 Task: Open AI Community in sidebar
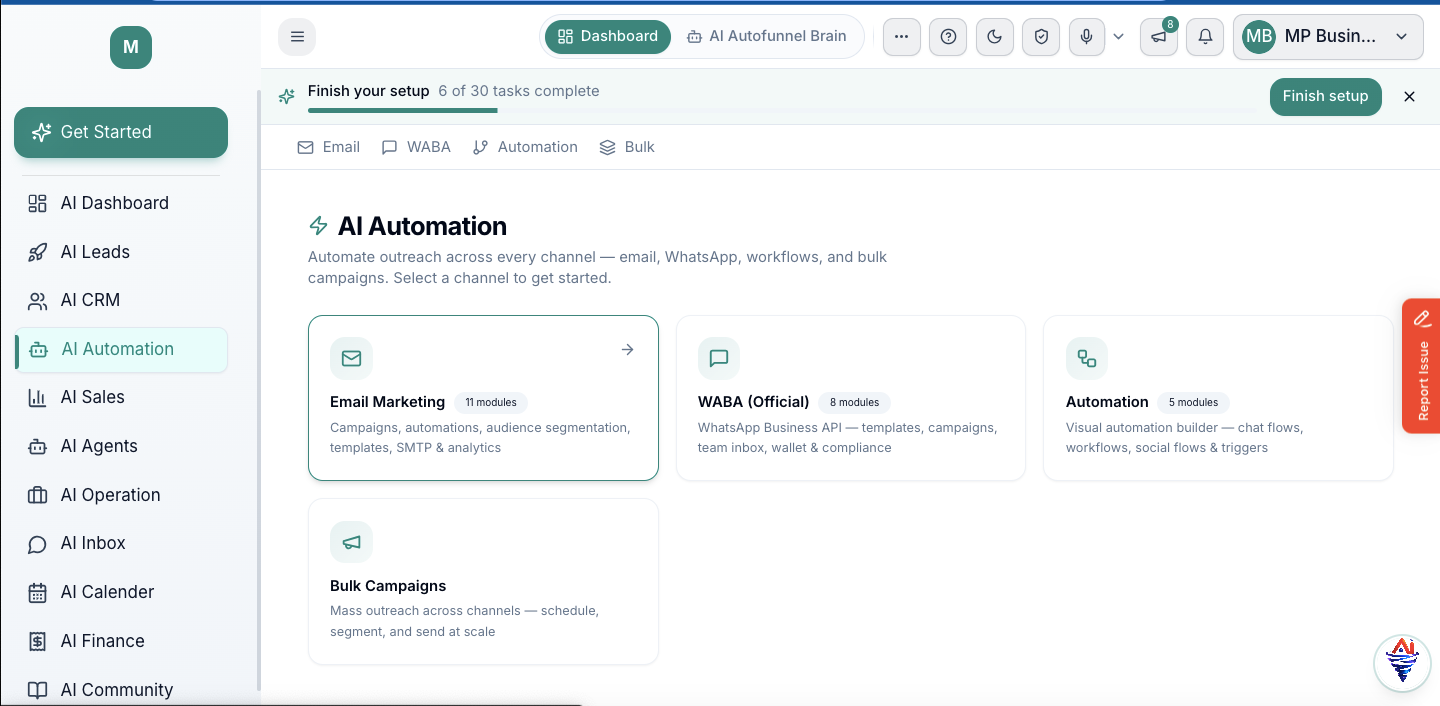click(121, 690)
